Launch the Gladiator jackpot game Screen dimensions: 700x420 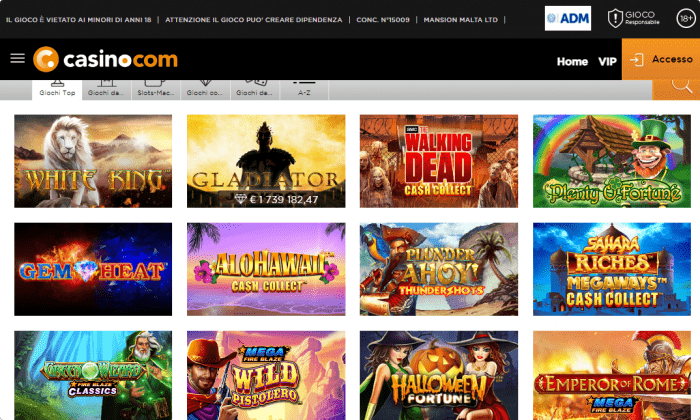[266, 161]
